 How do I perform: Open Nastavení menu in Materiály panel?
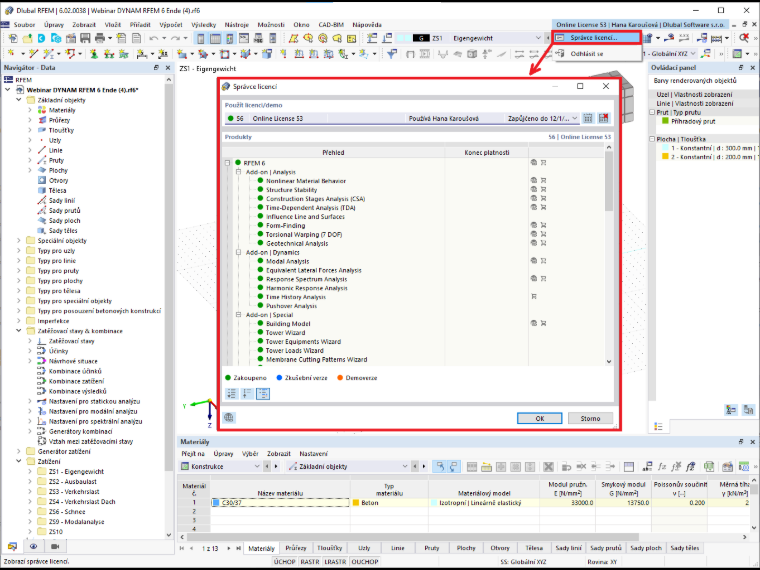click(313, 454)
